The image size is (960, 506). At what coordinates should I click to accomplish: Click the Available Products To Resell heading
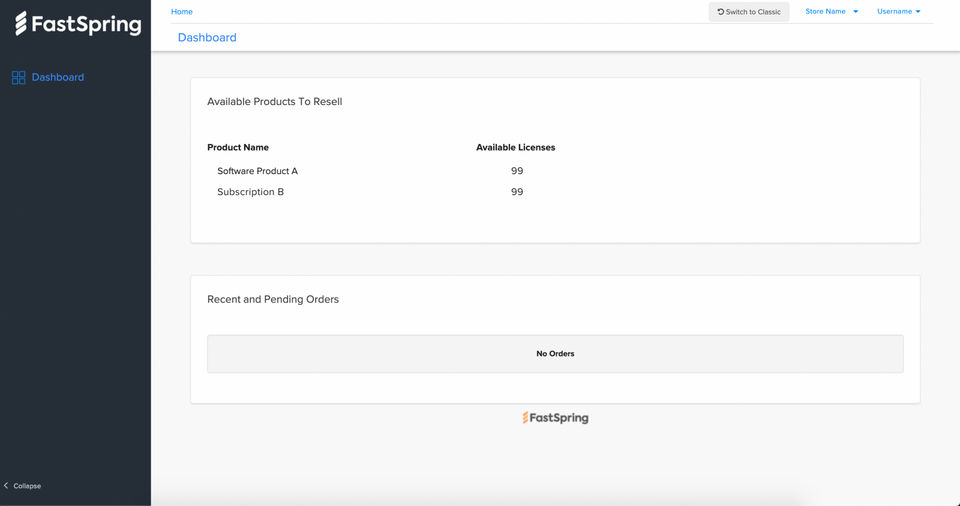click(x=274, y=102)
